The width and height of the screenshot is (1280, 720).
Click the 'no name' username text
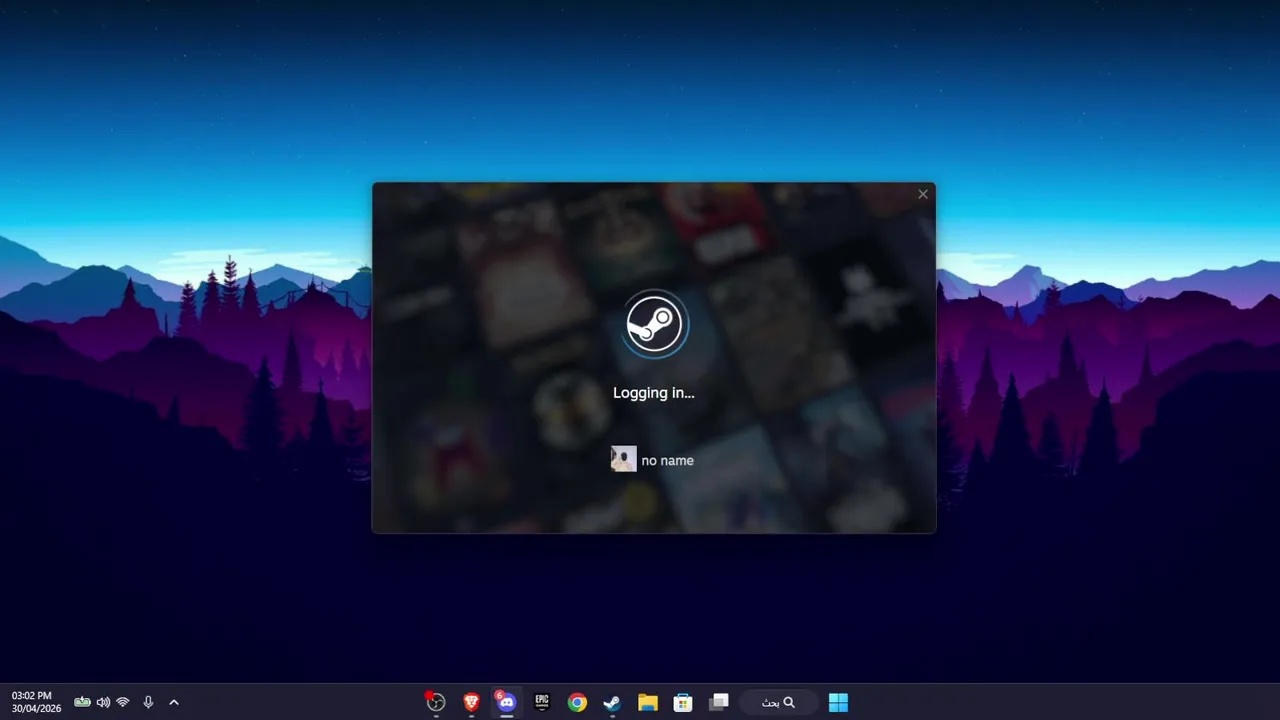(667, 461)
